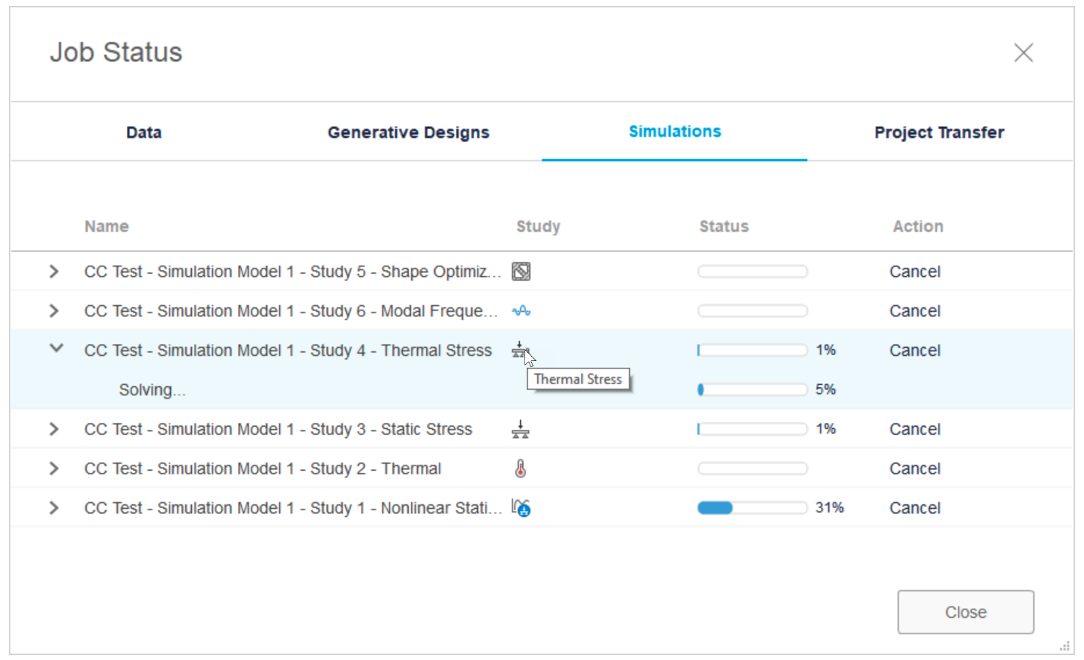Cancel the Study 5 Shape Optimization job
This screenshot has height=660, width=1084.
click(915, 271)
